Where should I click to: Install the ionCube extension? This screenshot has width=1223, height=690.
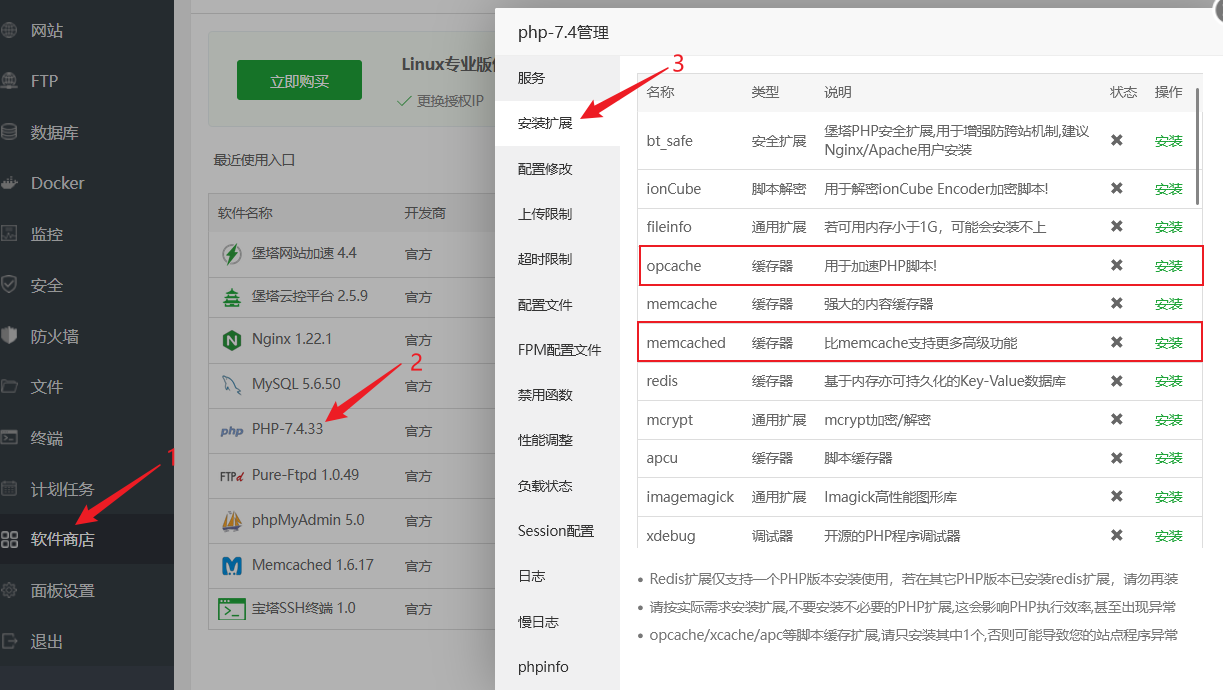[1168, 189]
